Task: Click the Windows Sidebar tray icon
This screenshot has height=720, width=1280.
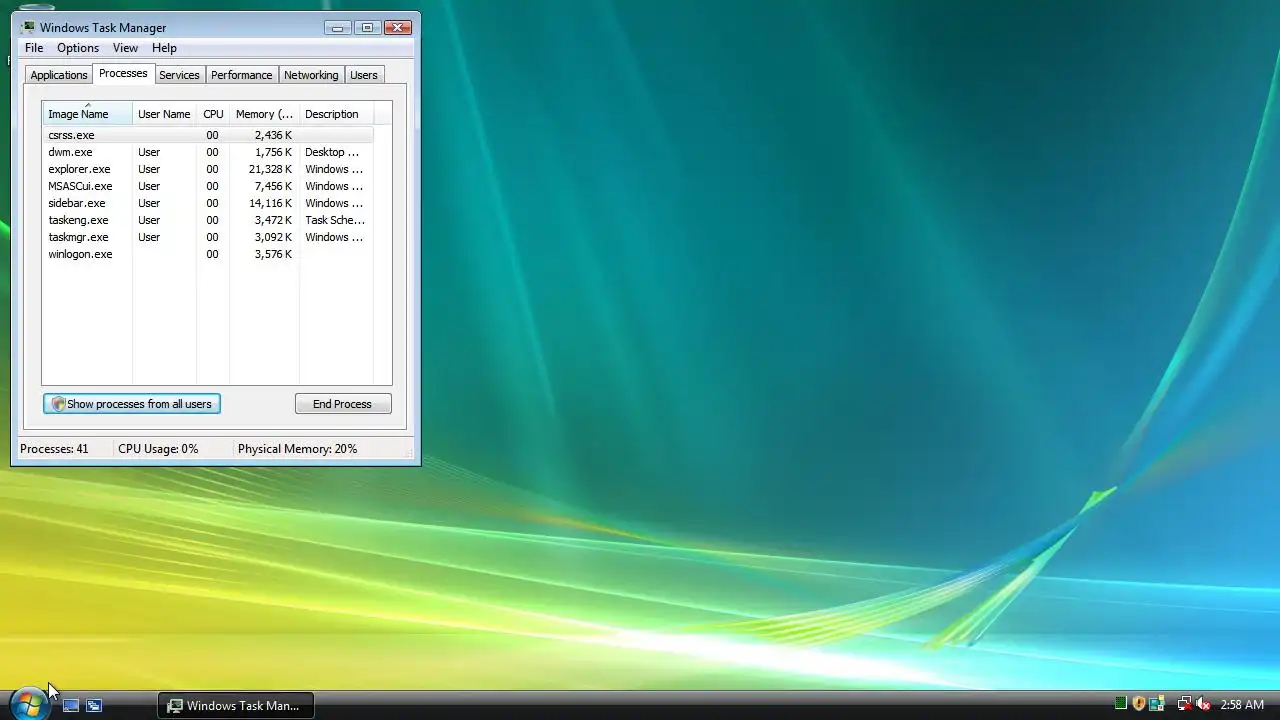Action: pyautogui.click(x=1157, y=704)
